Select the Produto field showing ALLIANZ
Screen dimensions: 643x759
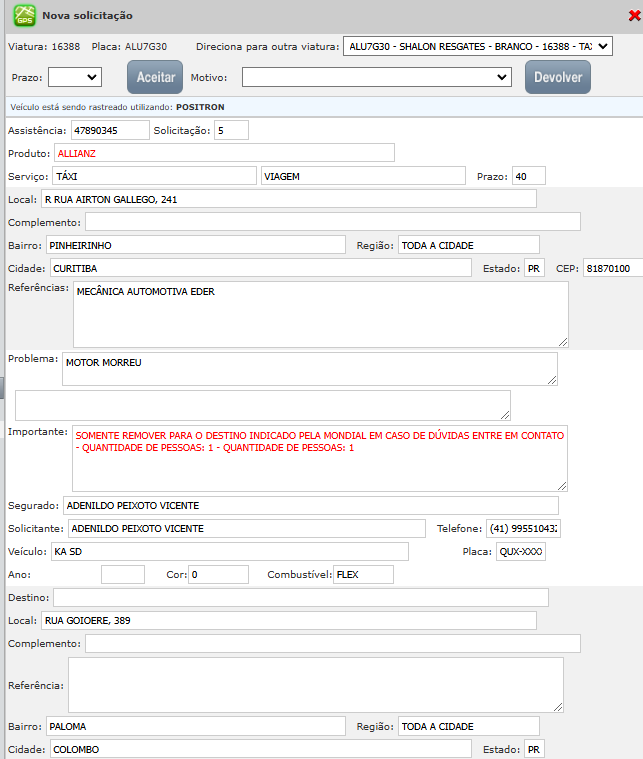[x=224, y=153]
